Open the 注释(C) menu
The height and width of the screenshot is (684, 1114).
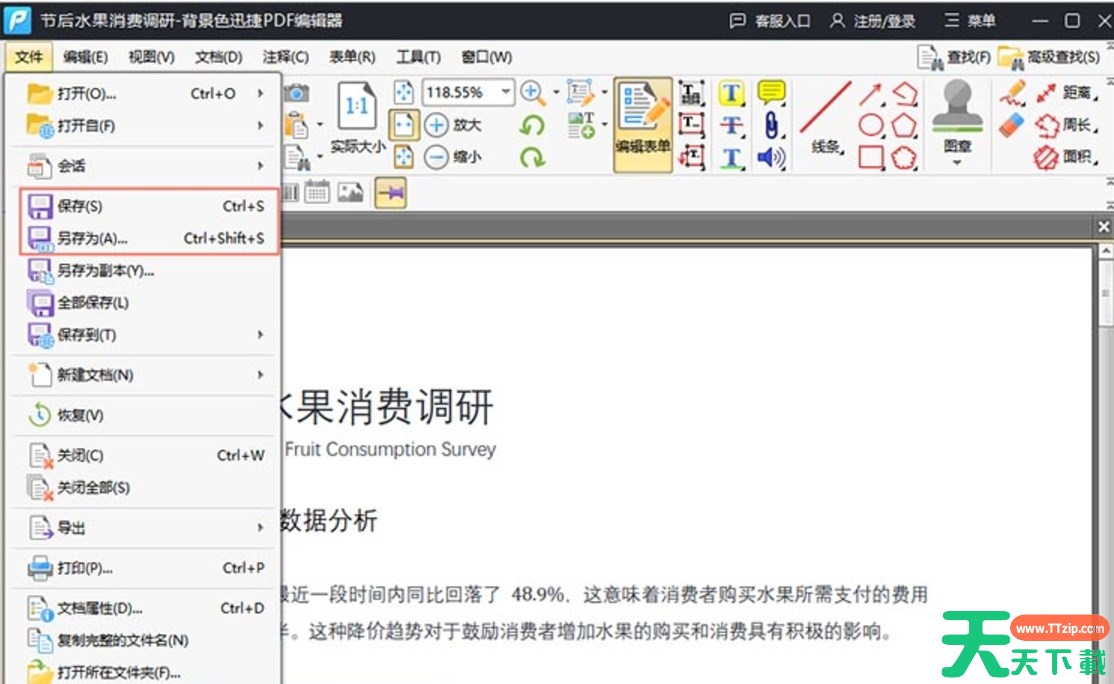coord(286,57)
